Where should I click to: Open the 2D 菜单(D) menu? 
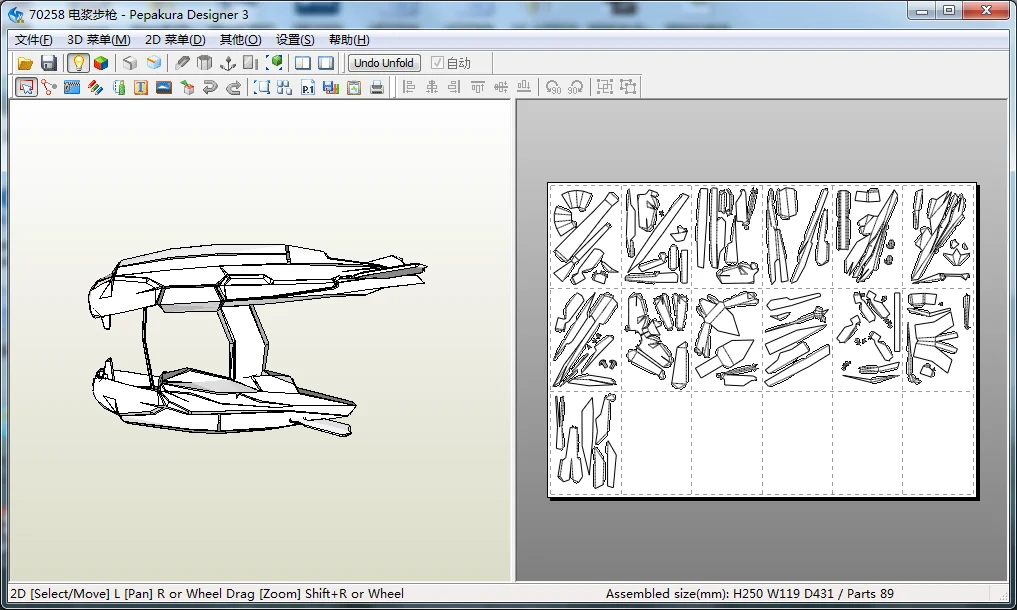click(x=175, y=40)
